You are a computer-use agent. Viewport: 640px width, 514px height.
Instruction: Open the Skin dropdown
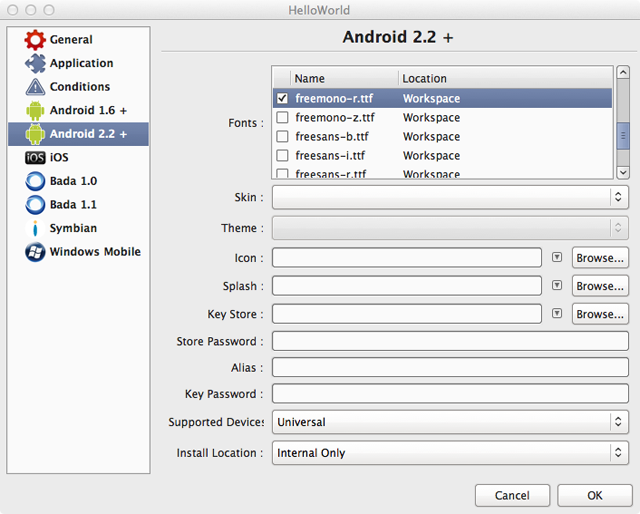point(450,197)
